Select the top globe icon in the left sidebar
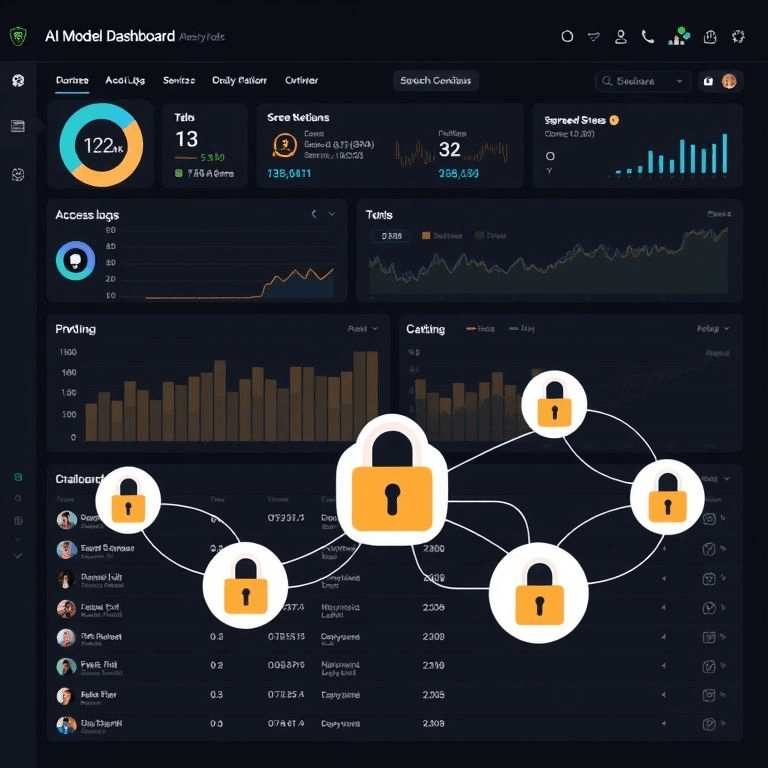768x768 pixels. 18,80
